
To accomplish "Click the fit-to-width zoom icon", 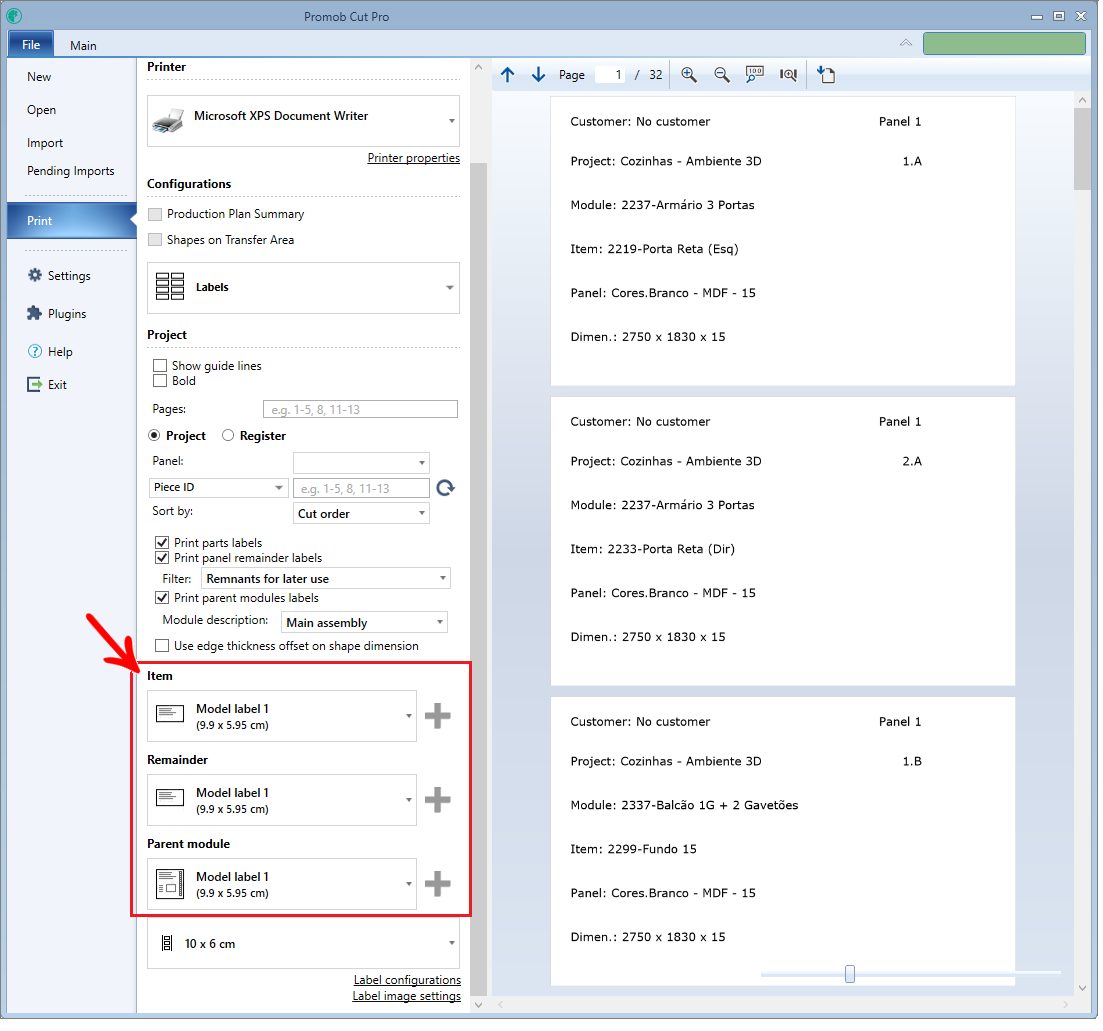I will coord(788,75).
